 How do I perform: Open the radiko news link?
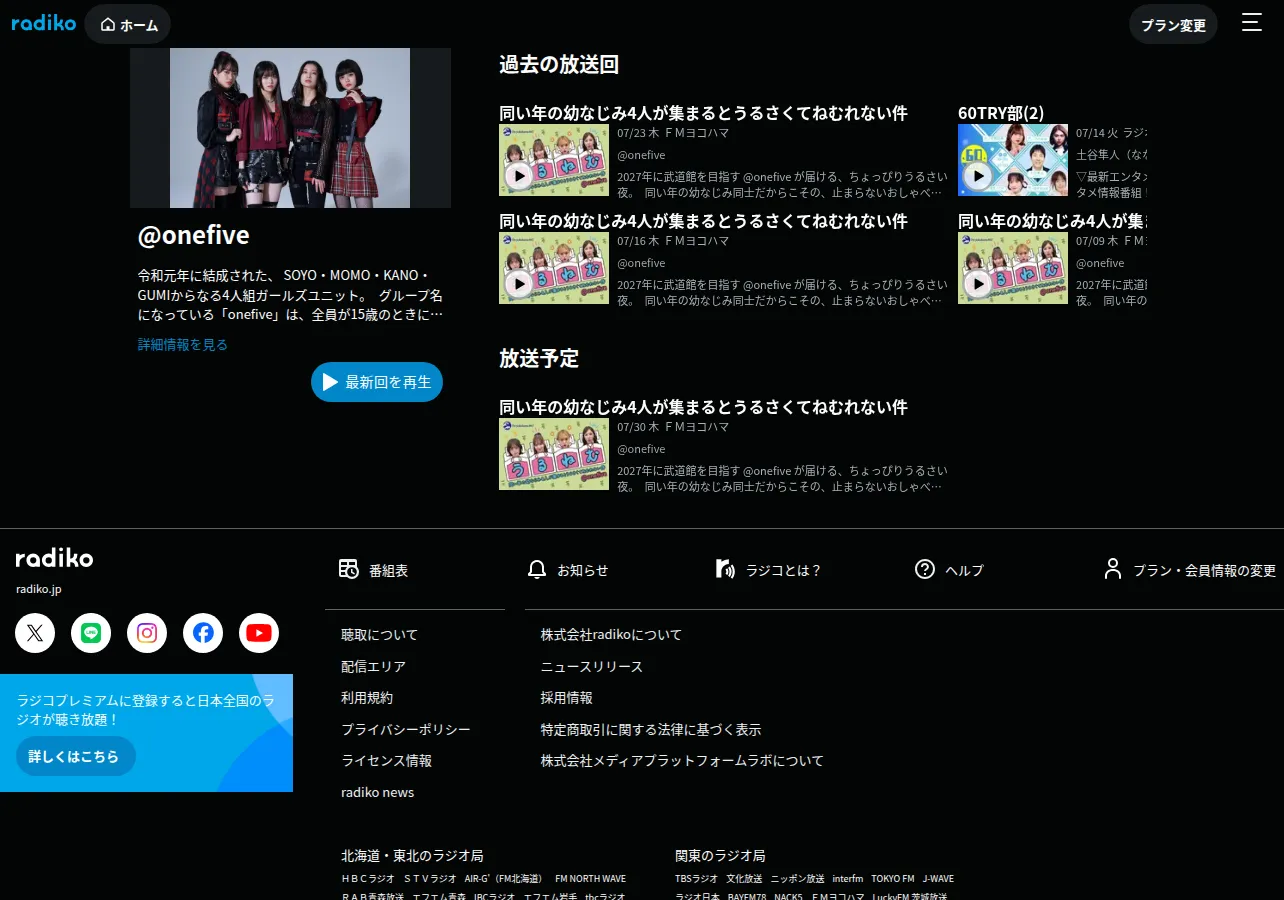[377, 793]
